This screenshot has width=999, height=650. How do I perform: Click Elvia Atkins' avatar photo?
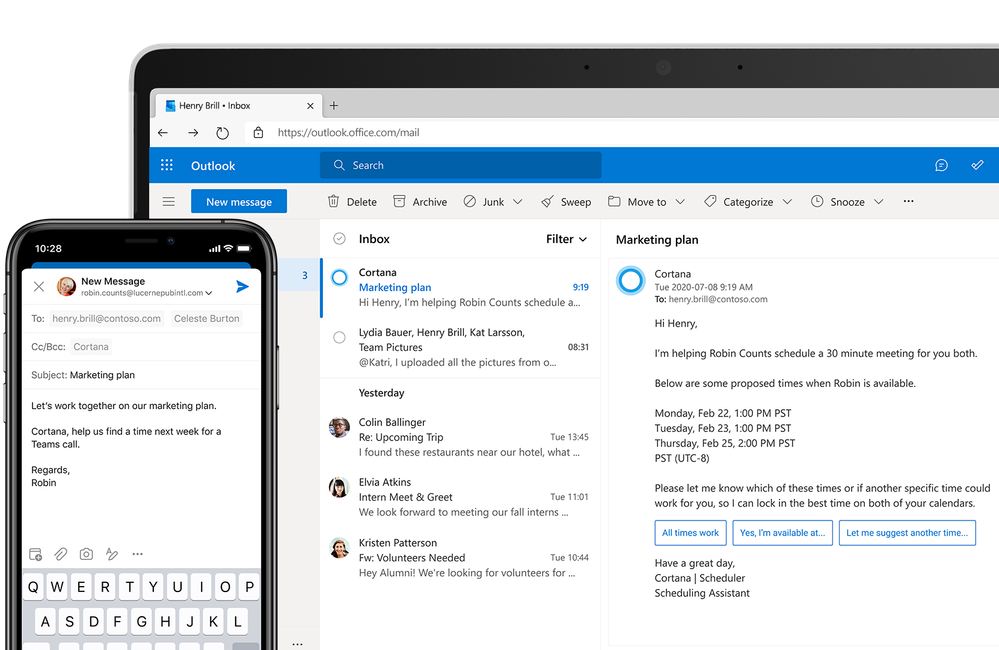[x=339, y=488]
